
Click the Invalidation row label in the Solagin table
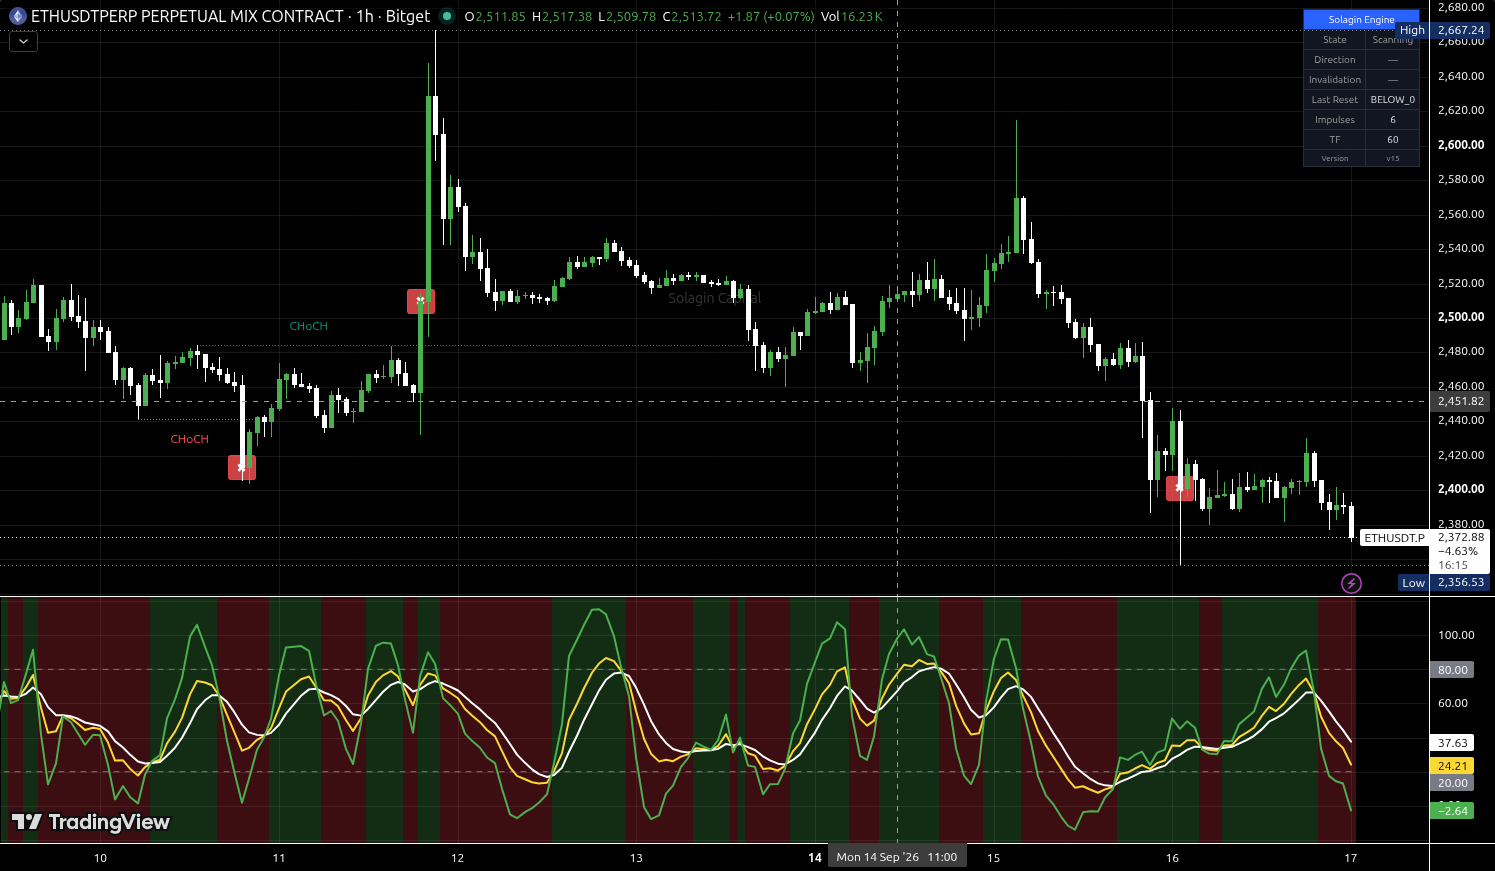pyautogui.click(x=1335, y=80)
